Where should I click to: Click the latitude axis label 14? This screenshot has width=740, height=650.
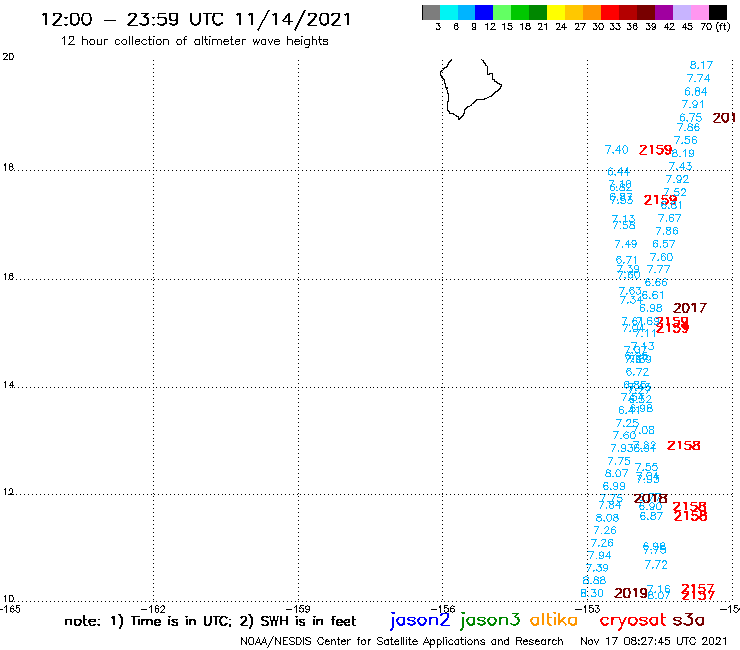[x=8, y=385]
